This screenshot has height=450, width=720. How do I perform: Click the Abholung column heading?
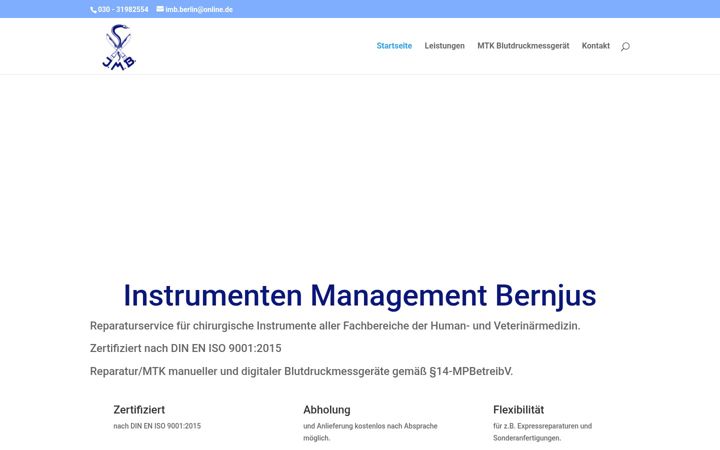326,410
